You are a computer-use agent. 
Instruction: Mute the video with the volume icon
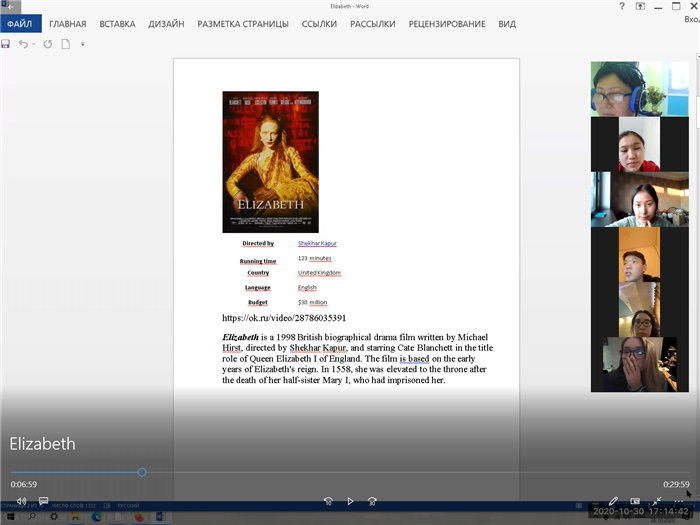click(x=21, y=501)
